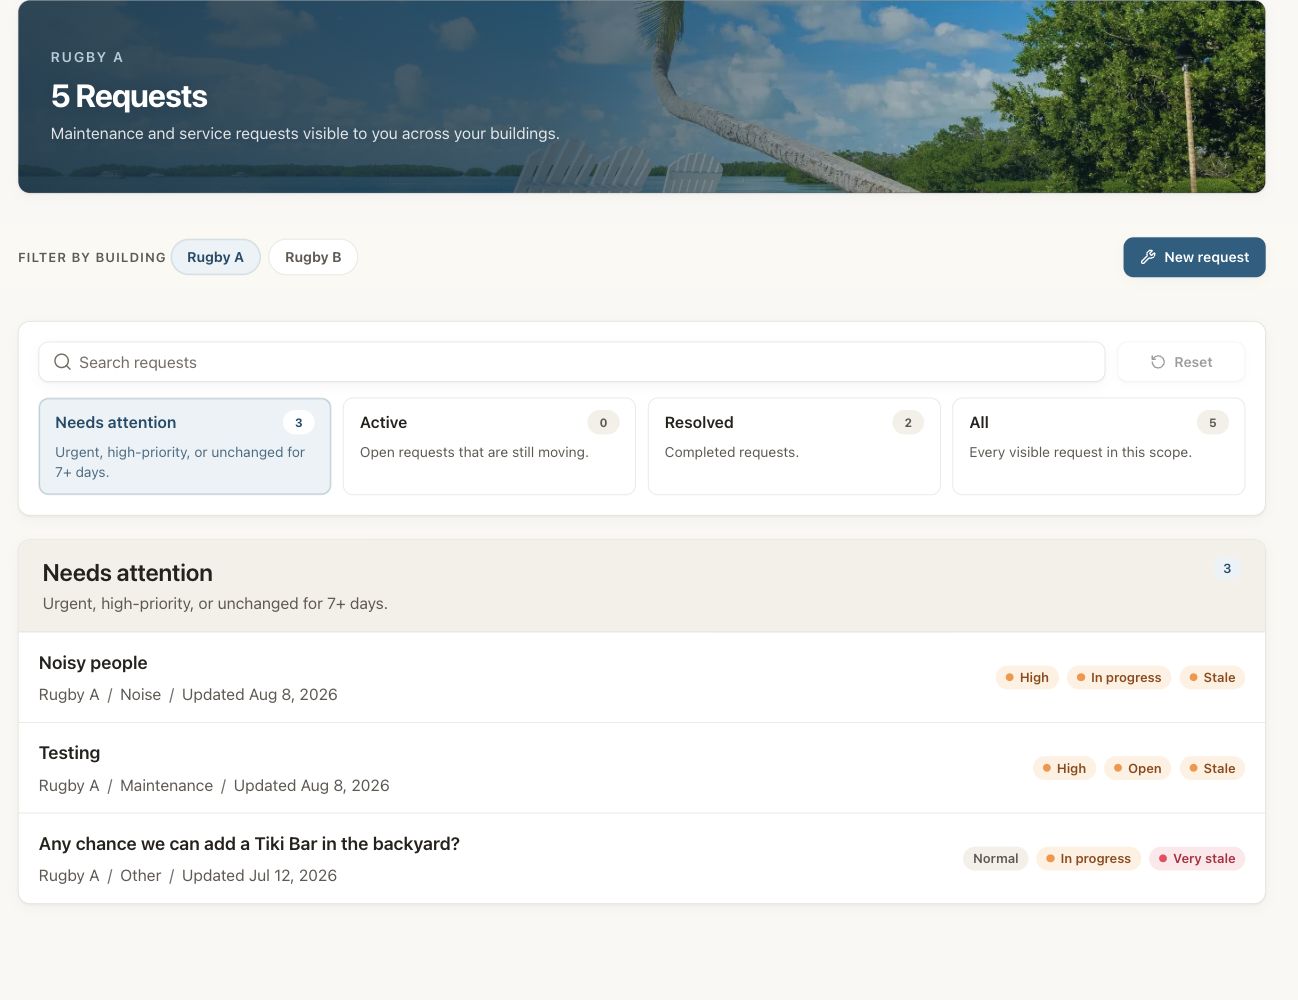Click the 'Needs attention' section heading
Screen dimensions: 1298x1000
[x=128, y=573]
